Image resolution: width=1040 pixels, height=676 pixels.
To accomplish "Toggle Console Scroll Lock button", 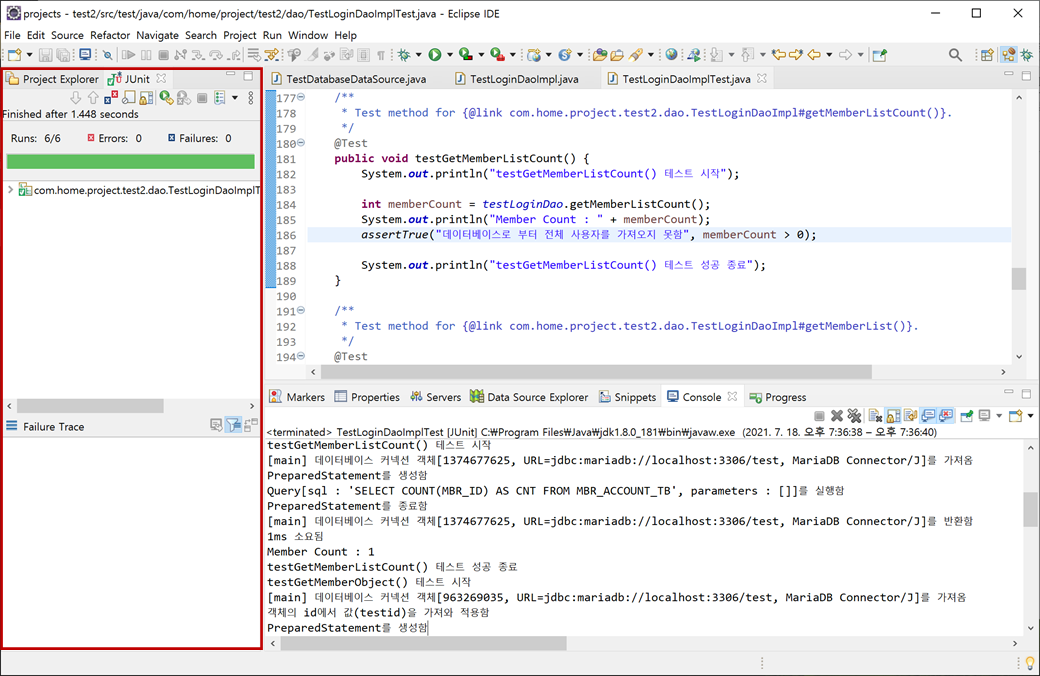I will click(x=893, y=416).
